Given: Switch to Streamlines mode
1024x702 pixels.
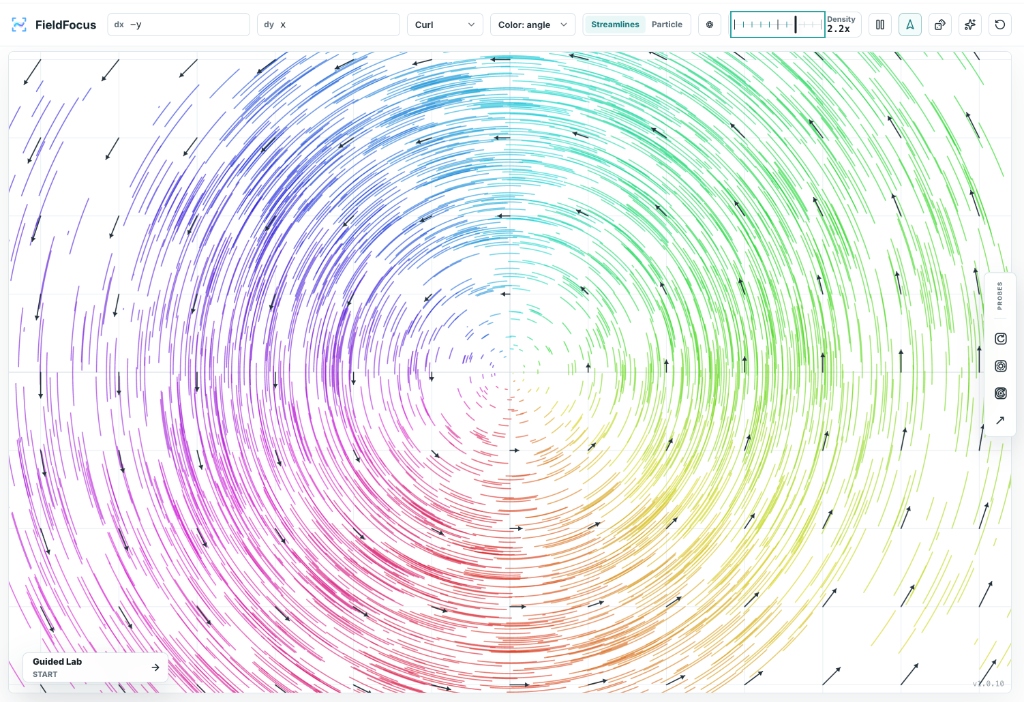Looking at the screenshot, I should point(615,24).
